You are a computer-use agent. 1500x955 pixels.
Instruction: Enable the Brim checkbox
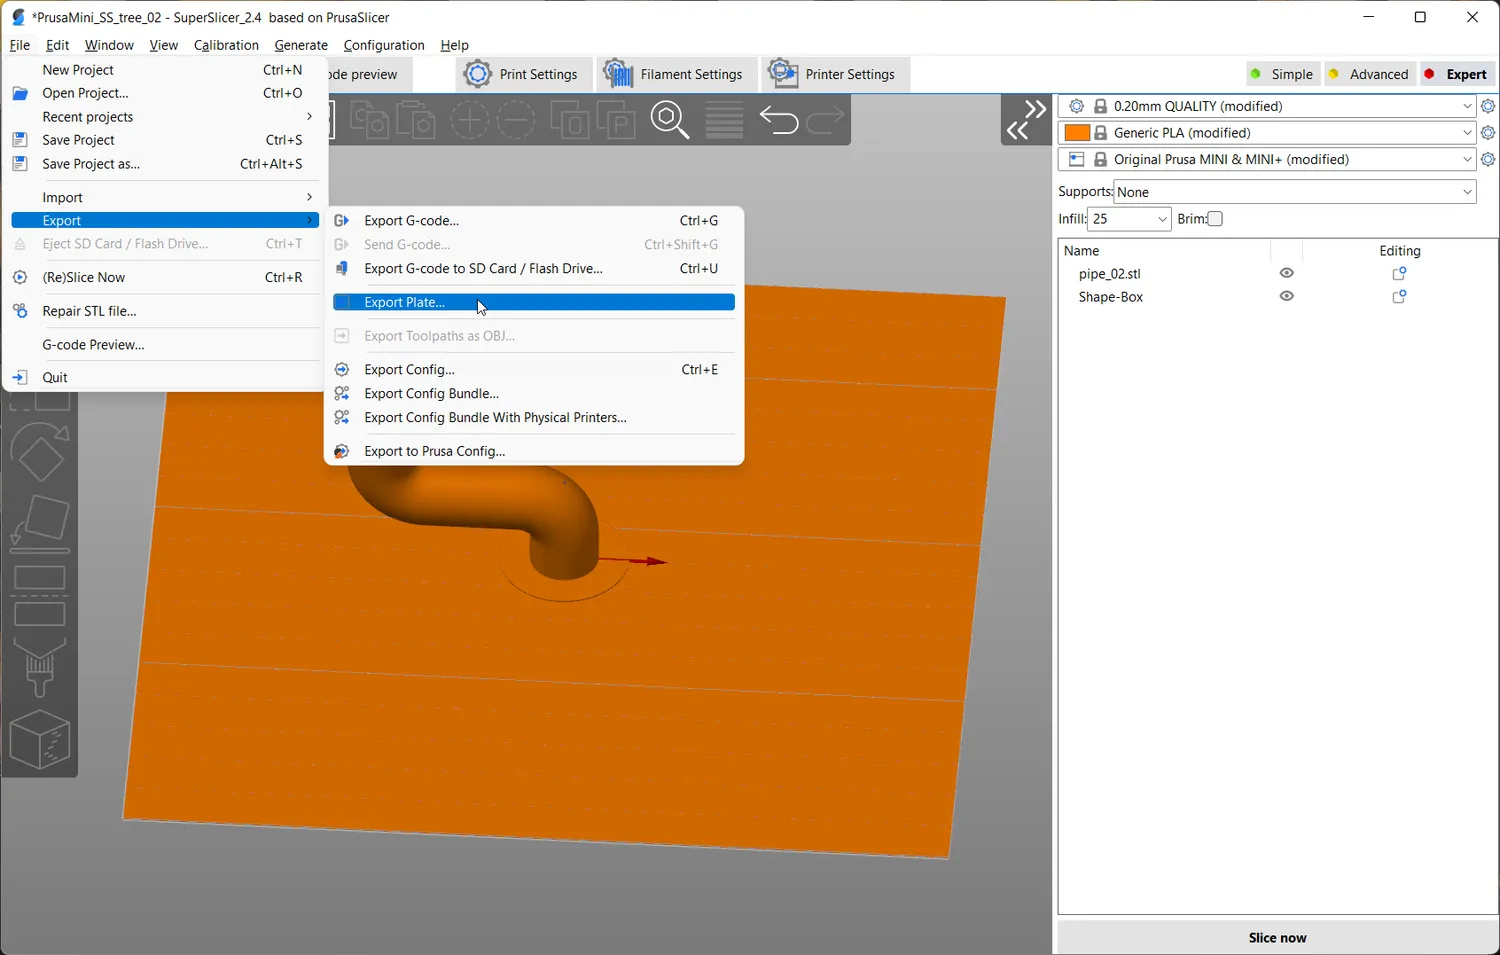pos(1215,219)
